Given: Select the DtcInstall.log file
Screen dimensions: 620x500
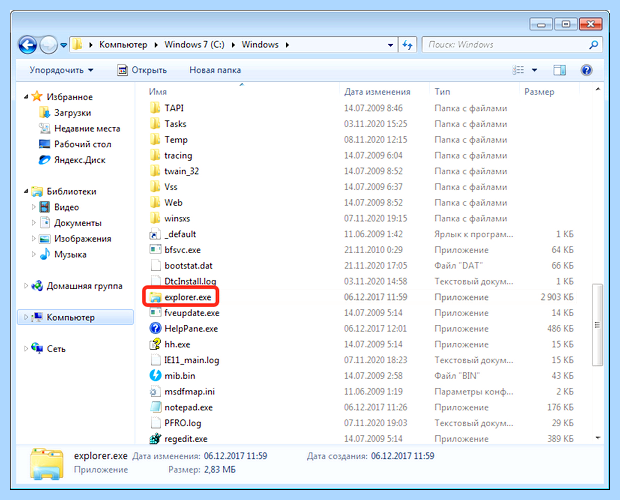Looking at the screenshot, I should pyautogui.click(x=190, y=281).
